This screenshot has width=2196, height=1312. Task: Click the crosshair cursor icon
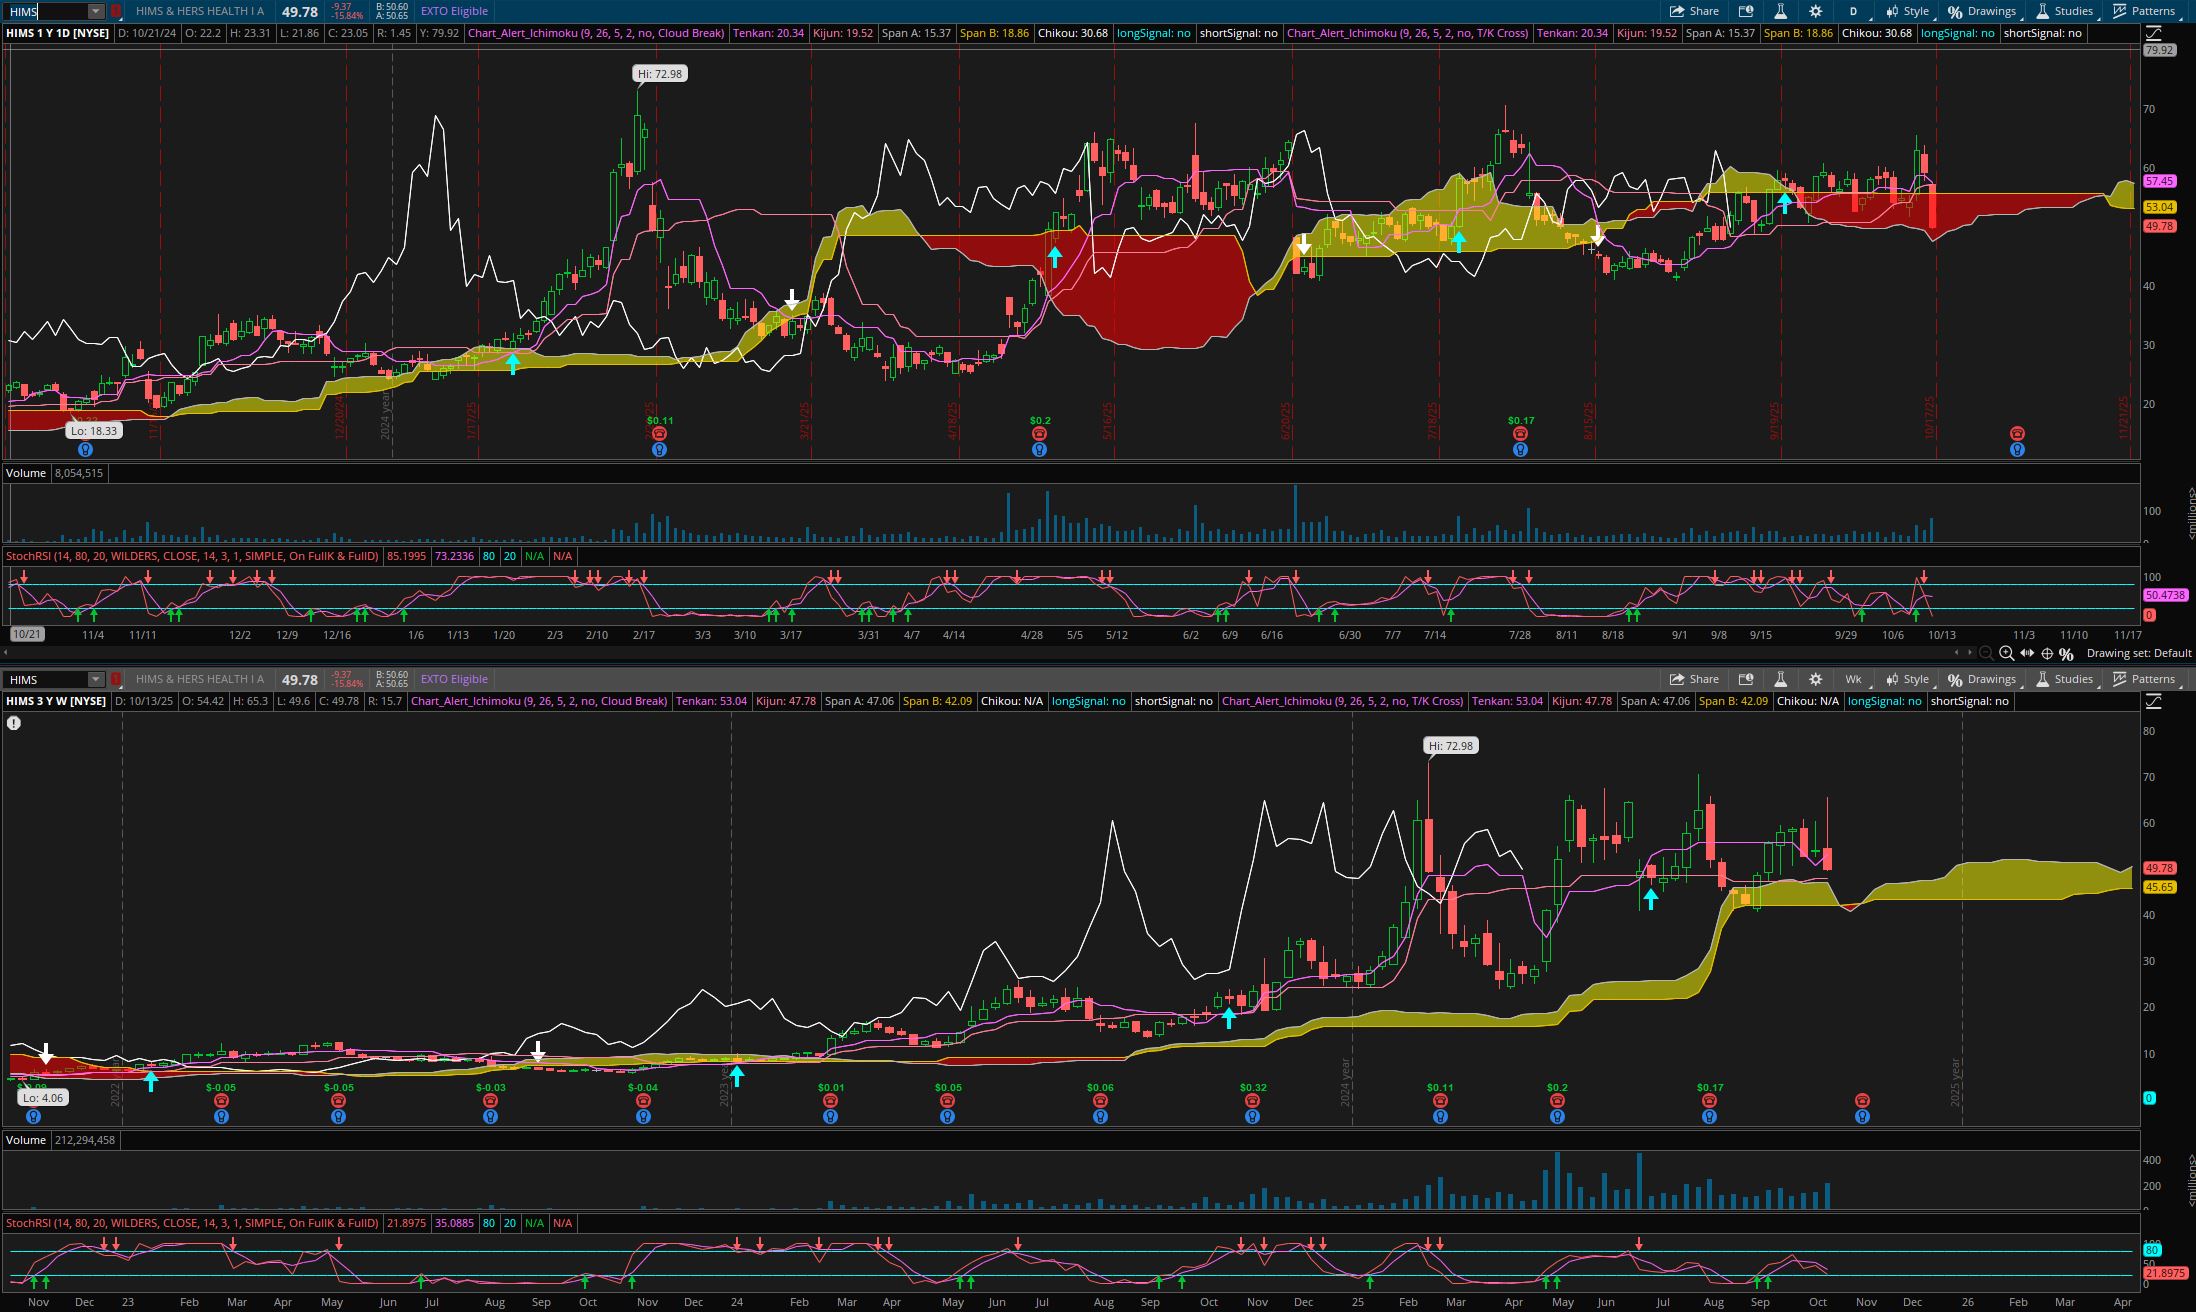pyautogui.click(x=2047, y=653)
